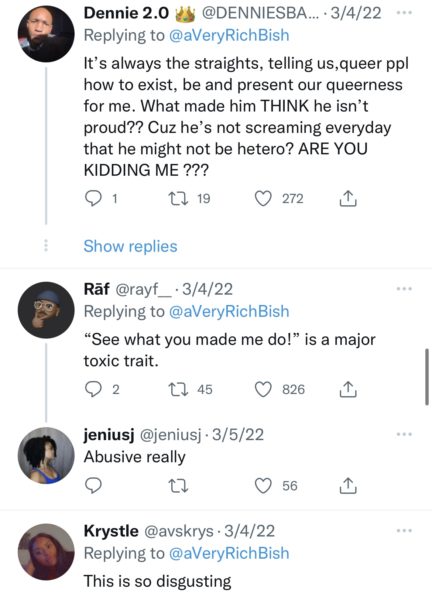Reply to Dennie 2.0's tweet
Viewport: 432px width, 600px height.
(x=93, y=199)
